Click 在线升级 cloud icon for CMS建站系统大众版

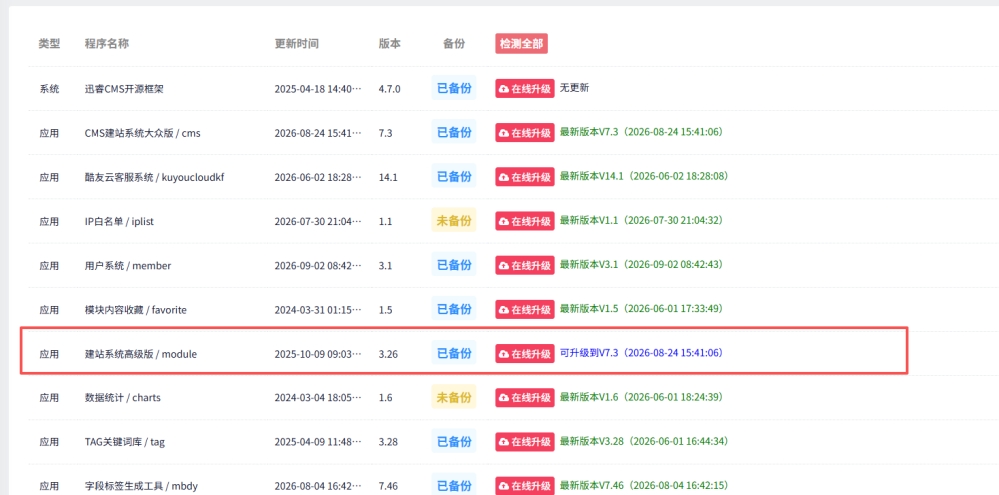(503, 133)
